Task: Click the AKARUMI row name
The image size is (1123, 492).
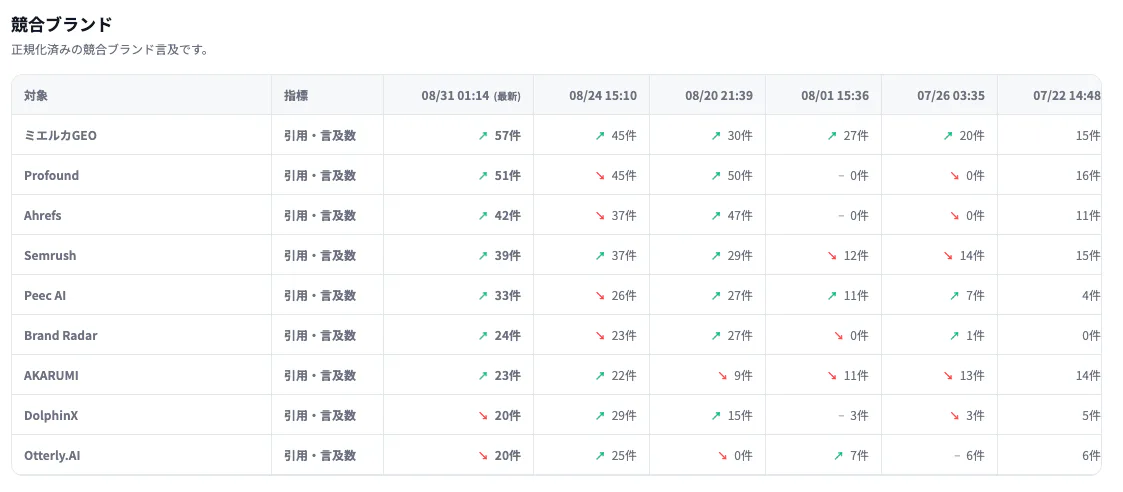Action: point(51,375)
